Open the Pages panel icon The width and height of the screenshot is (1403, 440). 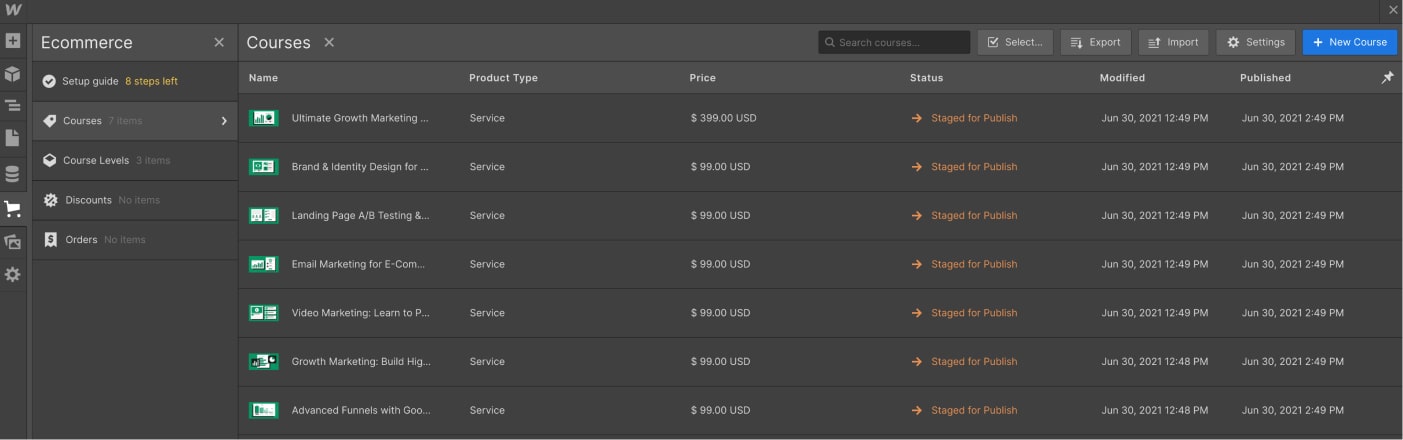pyautogui.click(x=12, y=138)
